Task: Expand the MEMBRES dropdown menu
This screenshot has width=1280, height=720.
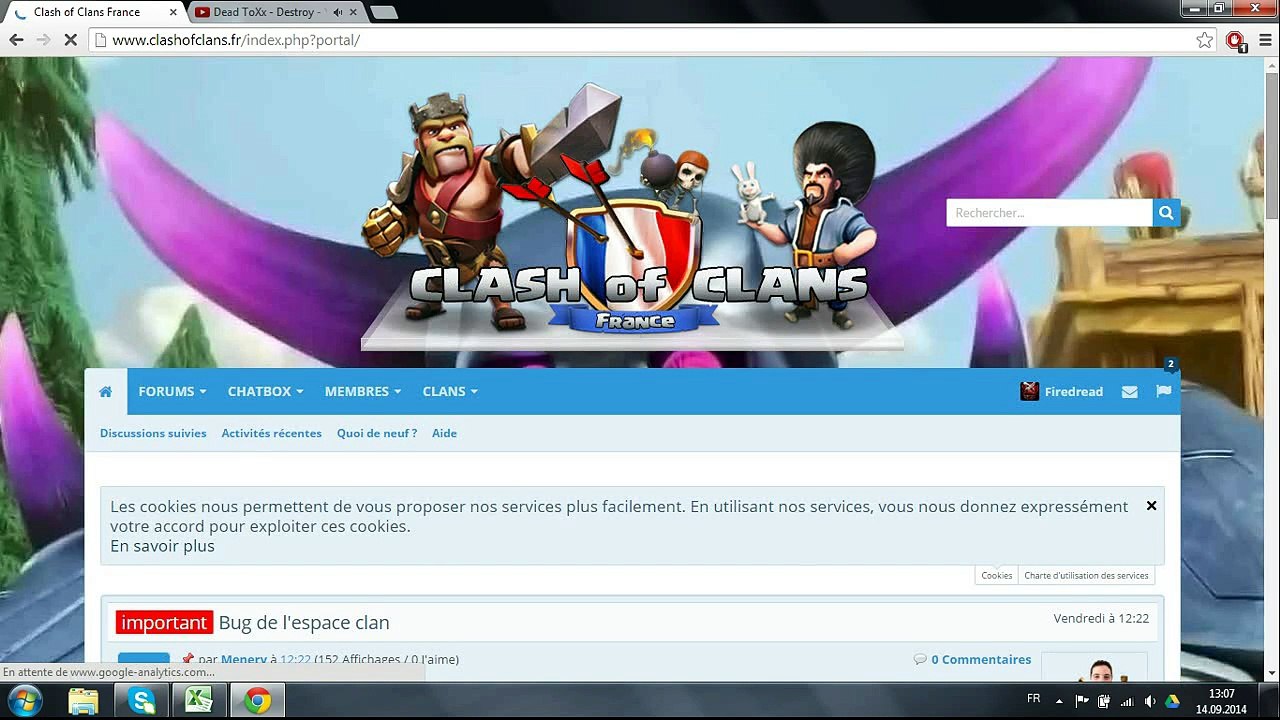Action: tap(363, 391)
